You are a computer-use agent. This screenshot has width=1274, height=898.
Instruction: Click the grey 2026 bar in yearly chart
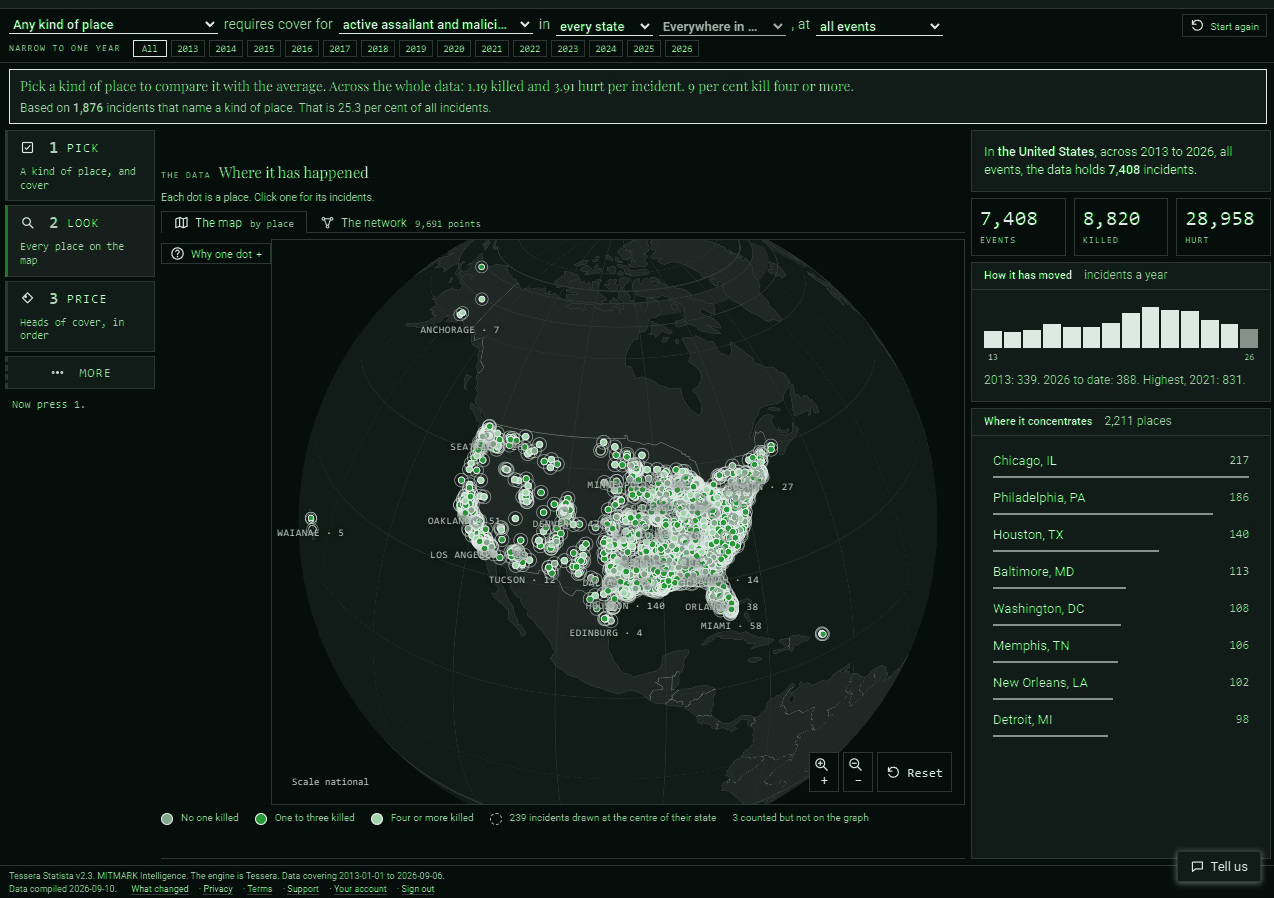pyautogui.click(x=1249, y=338)
